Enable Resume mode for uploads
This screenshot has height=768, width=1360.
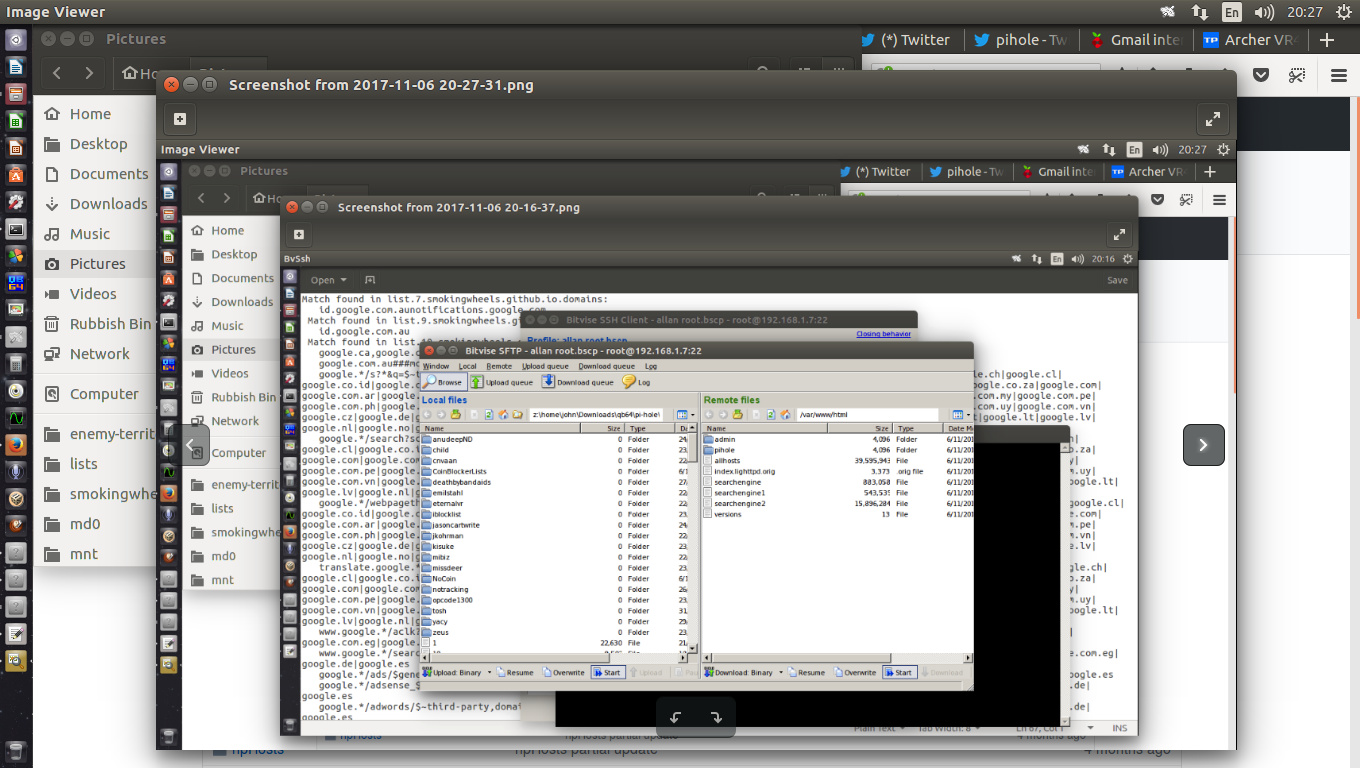(515, 672)
